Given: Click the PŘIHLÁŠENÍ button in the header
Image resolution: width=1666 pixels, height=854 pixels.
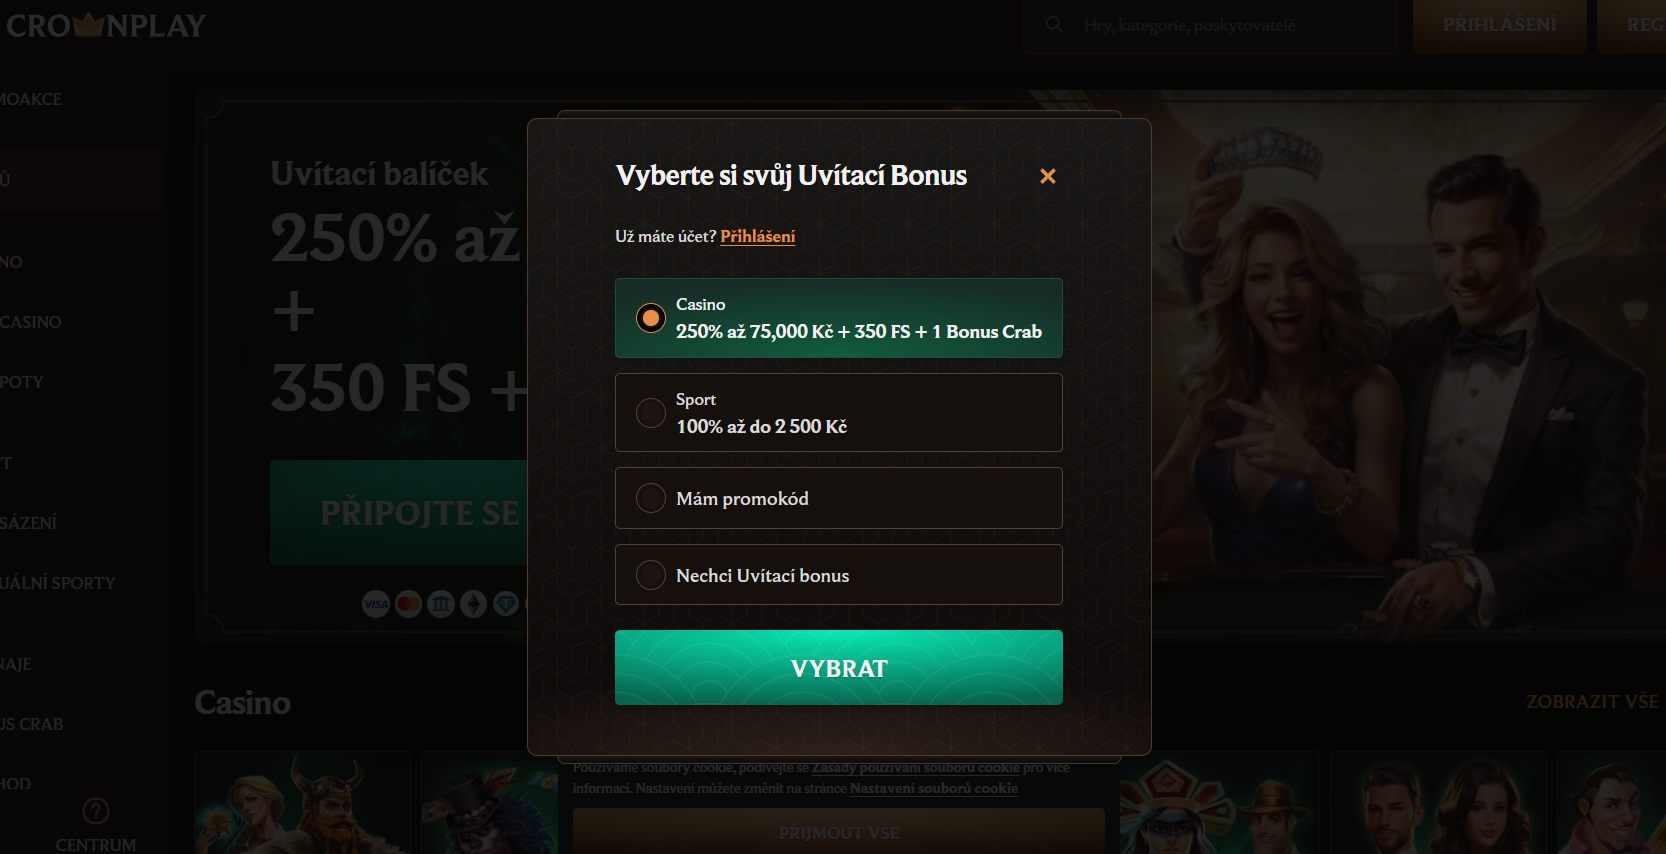Looking at the screenshot, I should (1499, 25).
